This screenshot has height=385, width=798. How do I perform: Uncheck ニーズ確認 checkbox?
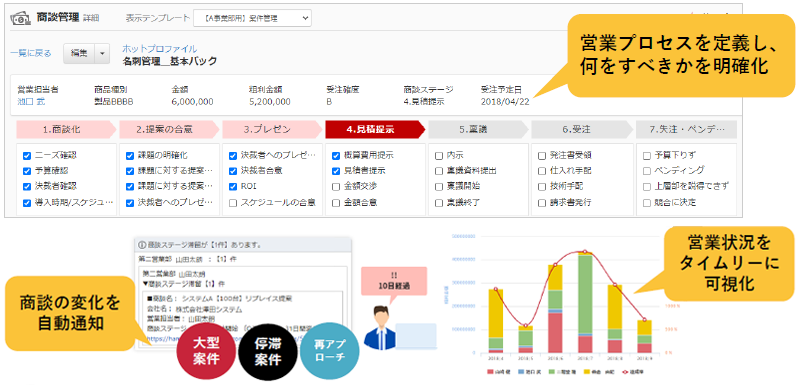coord(27,155)
